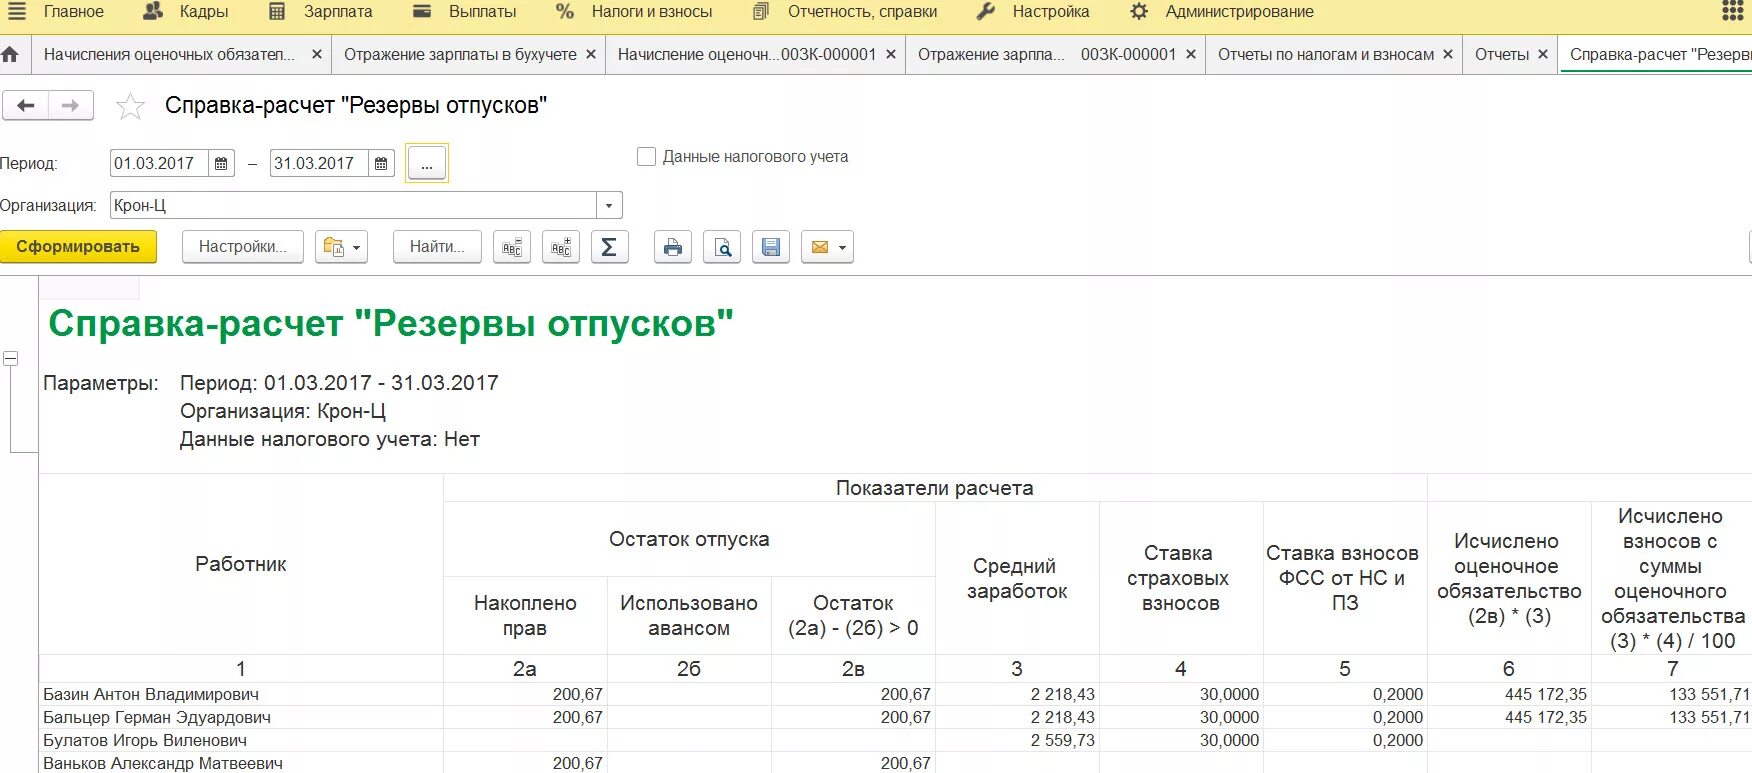Open the apps grid icon top right
The width and height of the screenshot is (1752, 773).
[x=1733, y=12]
